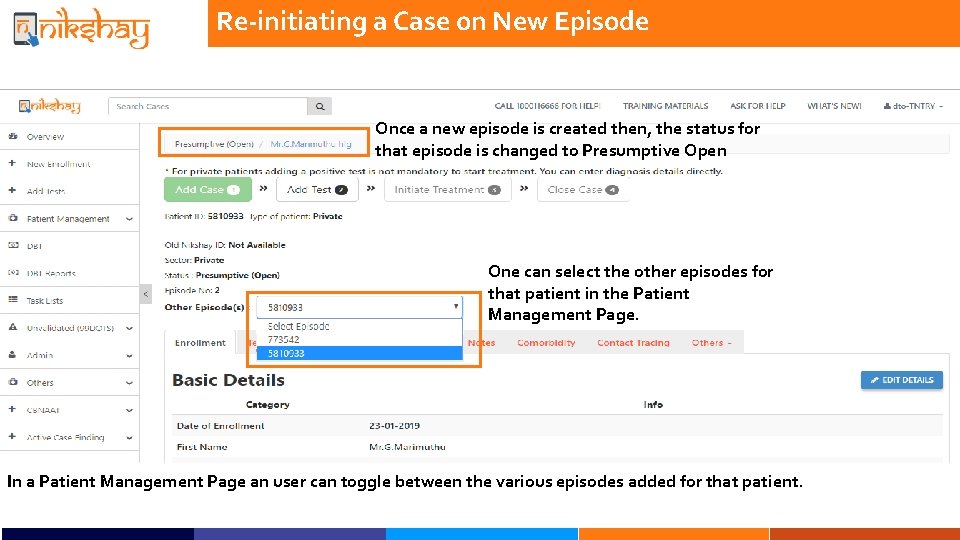Click the Admin user icon in the sidebar
Viewport: 960px width, 540px height.
click(12, 354)
